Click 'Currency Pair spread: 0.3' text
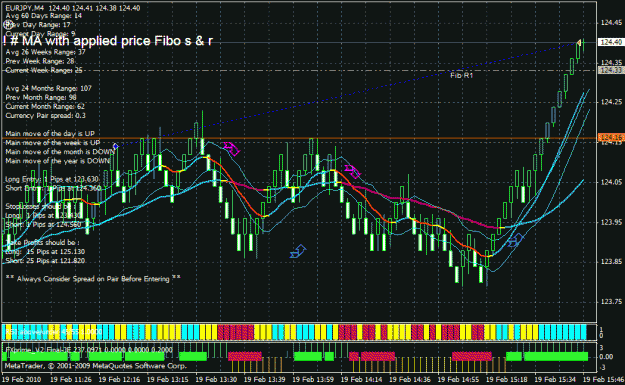The height and width of the screenshot is (385, 625). [45, 116]
